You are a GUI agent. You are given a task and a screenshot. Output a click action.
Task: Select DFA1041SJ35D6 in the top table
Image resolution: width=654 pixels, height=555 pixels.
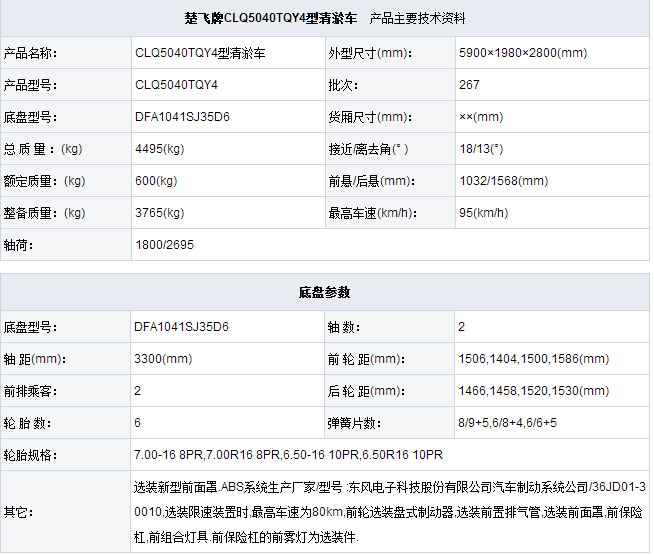[182, 117]
